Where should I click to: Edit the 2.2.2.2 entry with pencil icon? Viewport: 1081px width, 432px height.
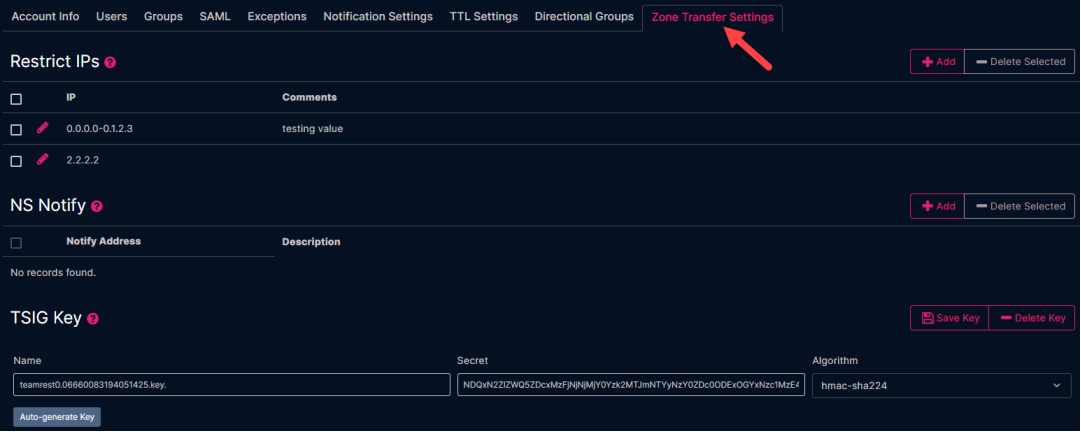pyautogui.click(x=43, y=160)
